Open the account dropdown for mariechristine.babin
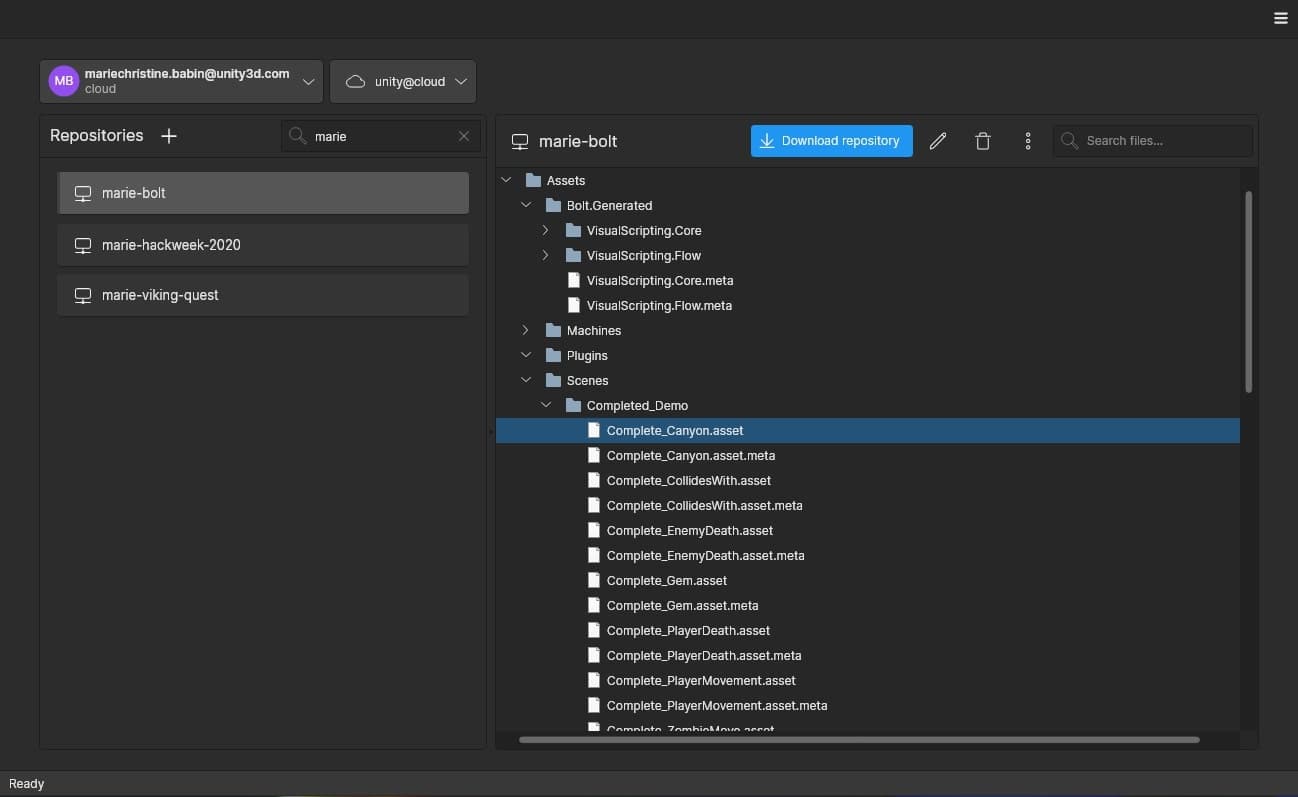 [308, 81]
